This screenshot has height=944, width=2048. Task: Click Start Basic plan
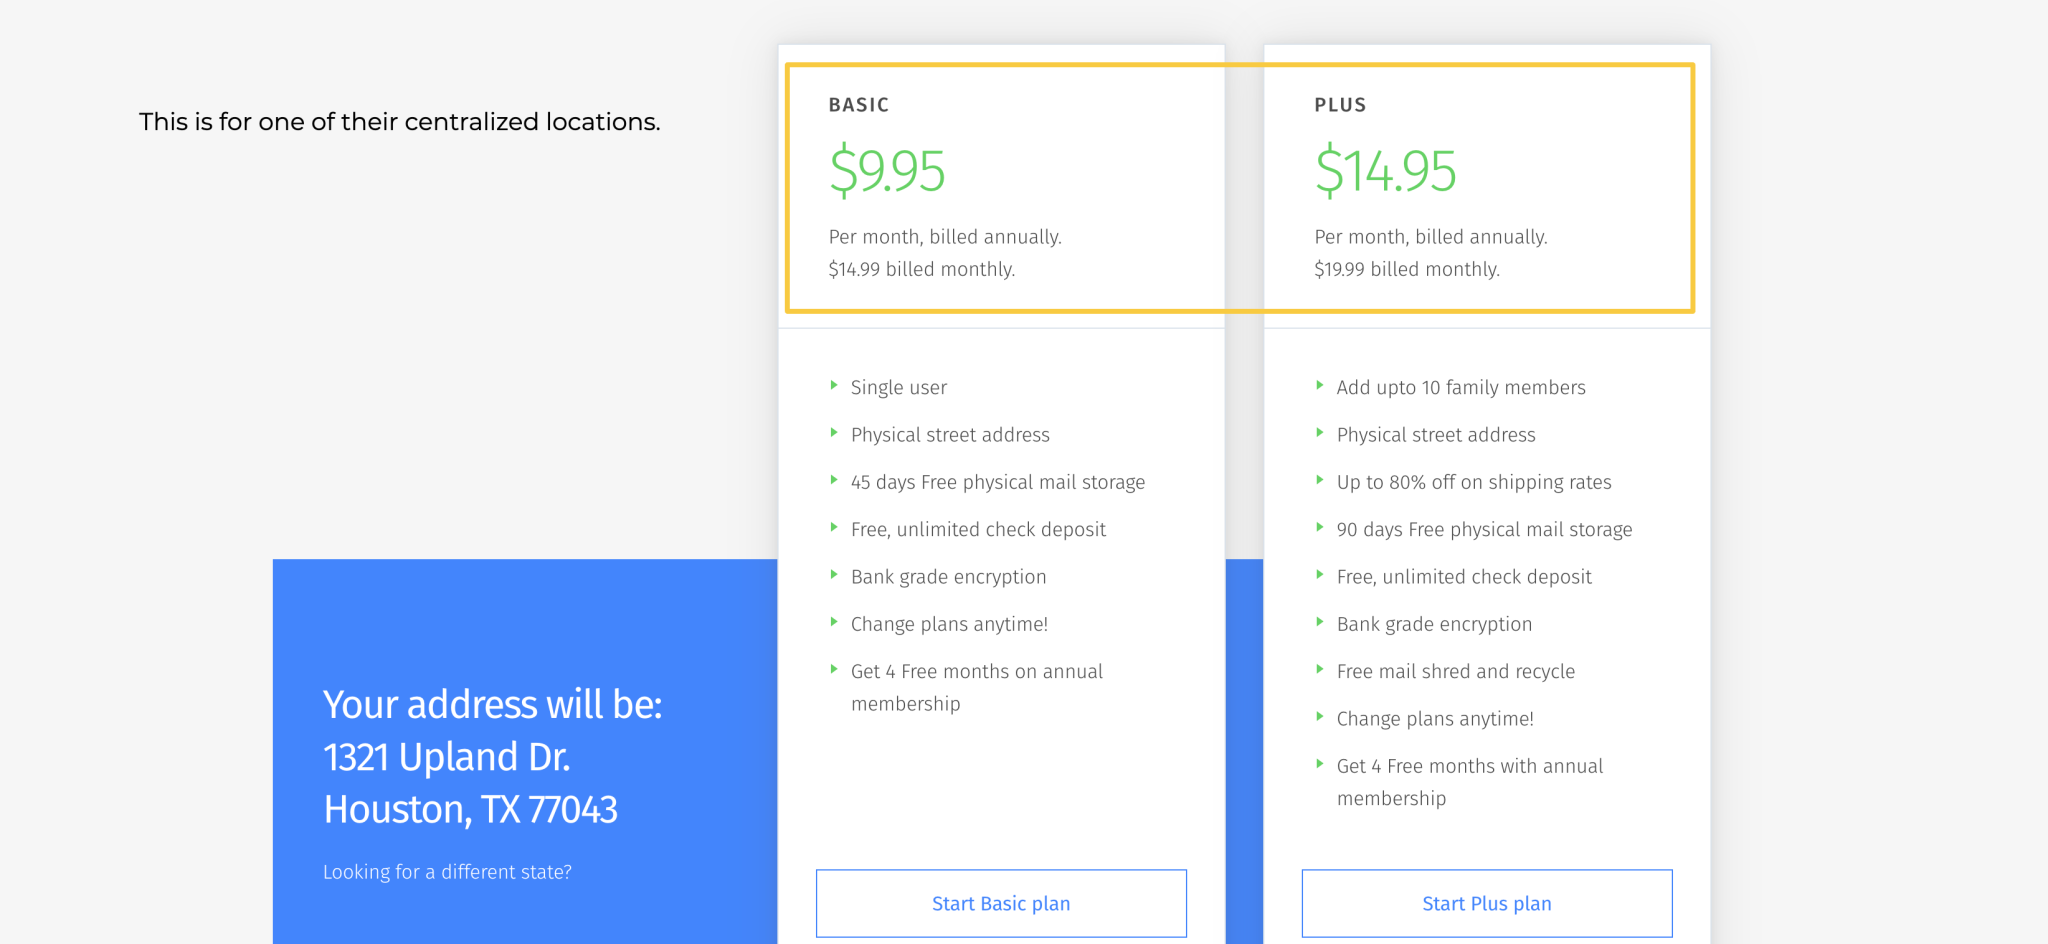[1000, 902]
